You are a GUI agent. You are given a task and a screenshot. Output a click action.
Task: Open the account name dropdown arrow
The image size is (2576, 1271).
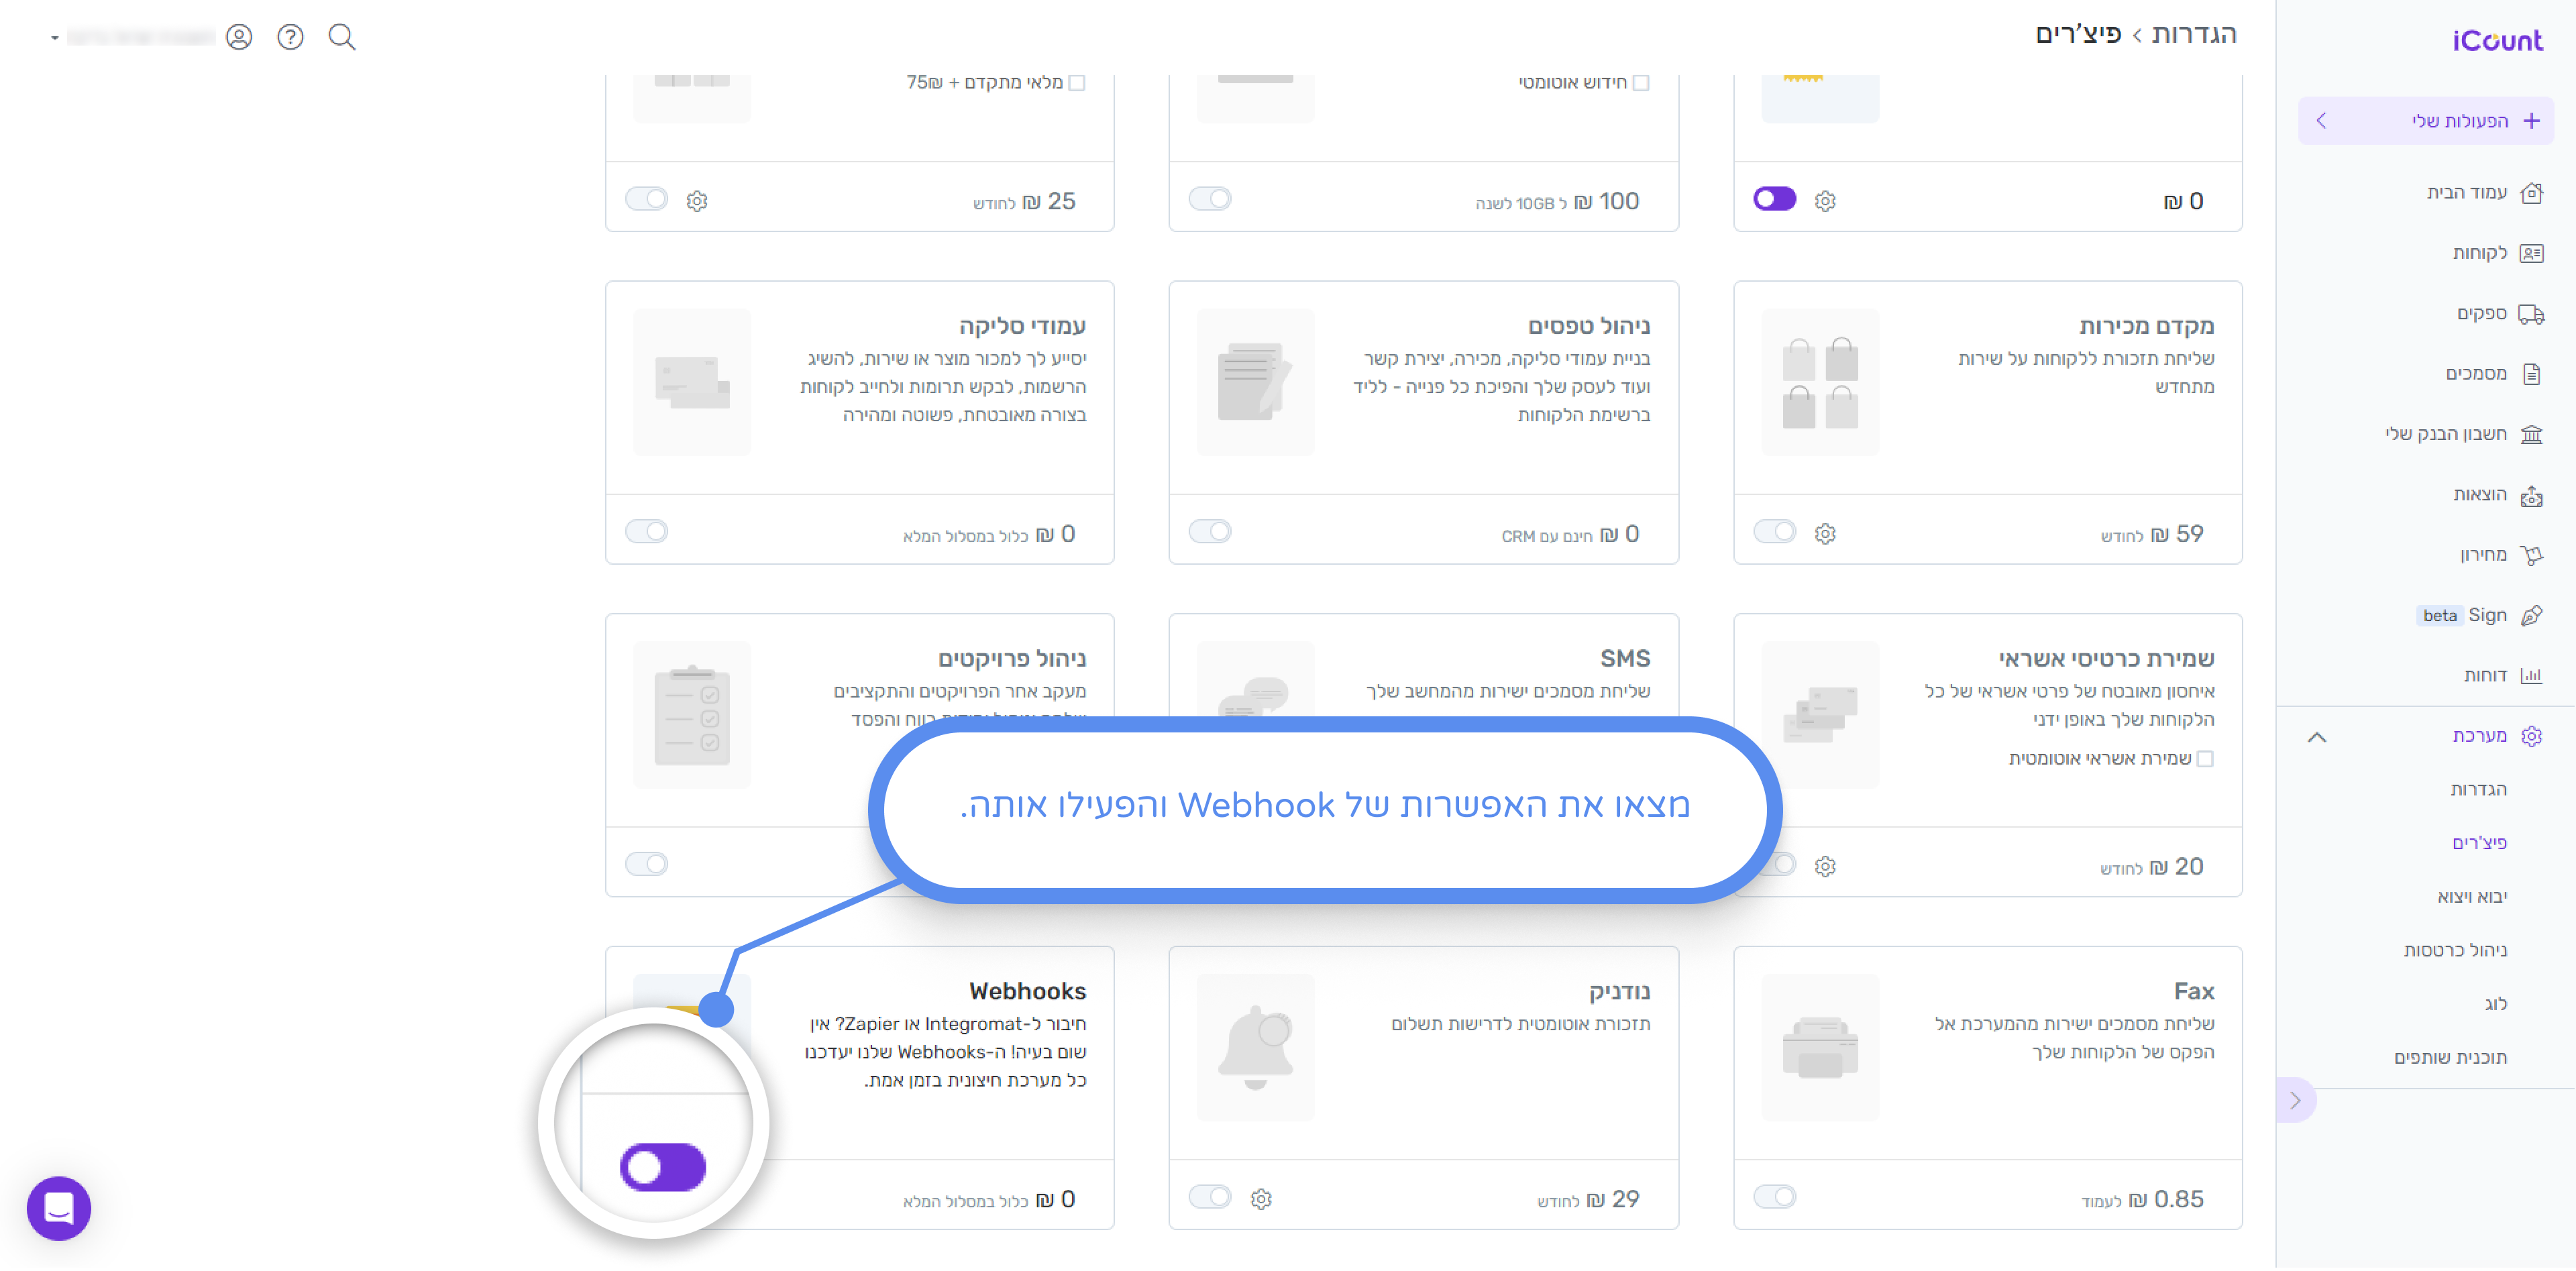click(54, 38)
